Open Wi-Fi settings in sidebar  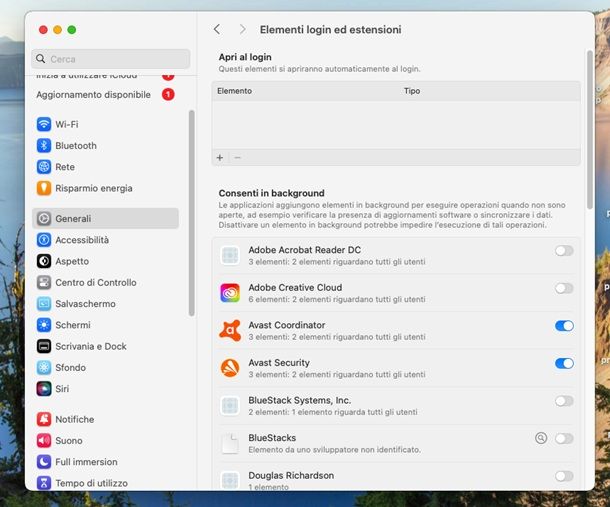(x=67, y=124)
